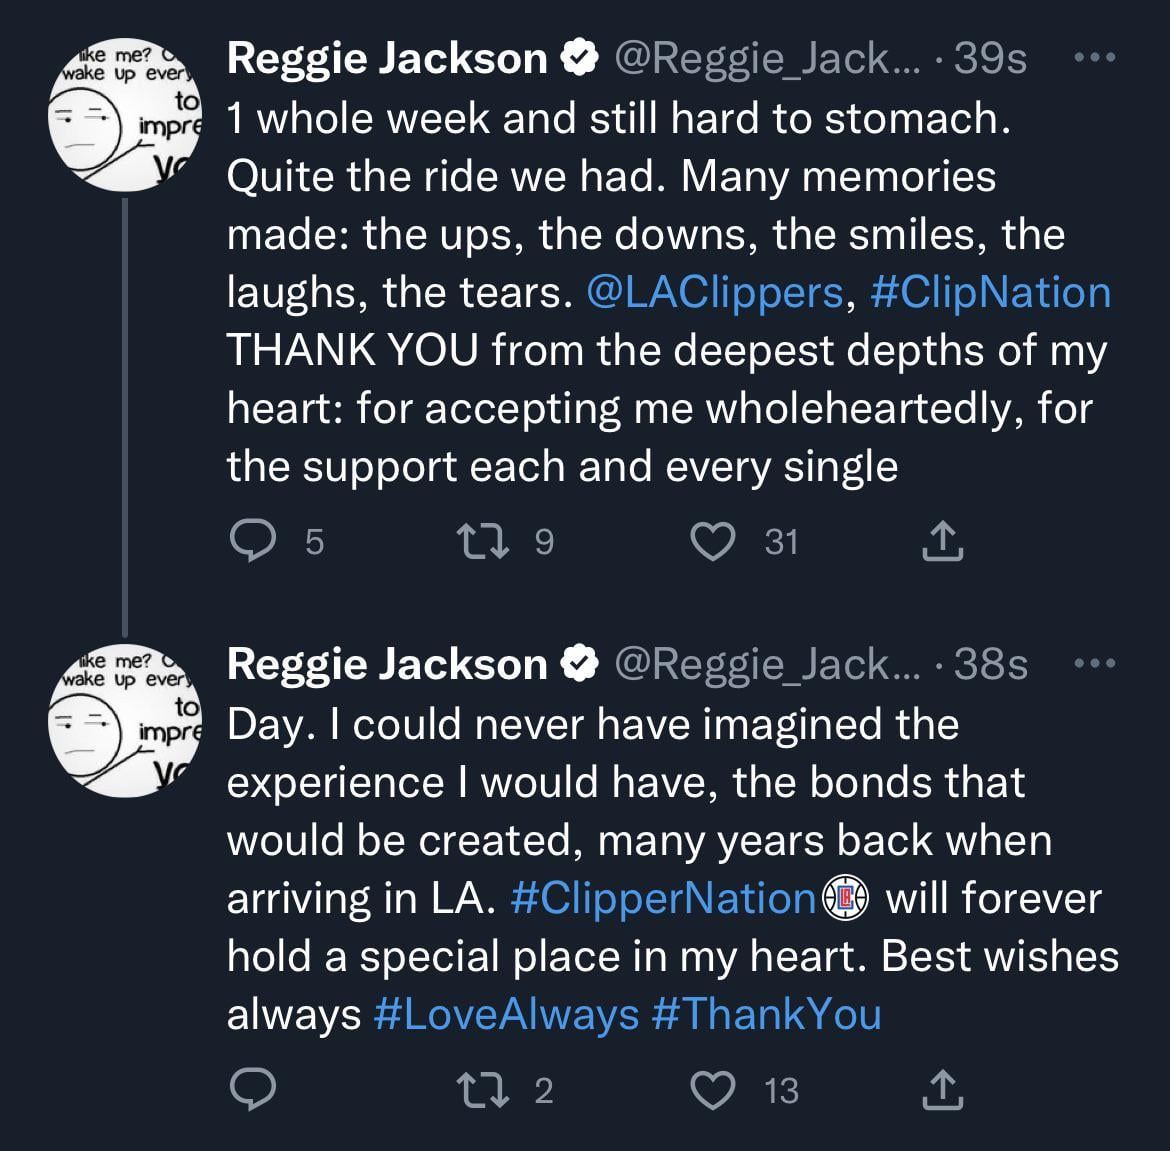Share the first tweet
The height and width of the screenshot is (1151, 1170).
pos(940,542)
